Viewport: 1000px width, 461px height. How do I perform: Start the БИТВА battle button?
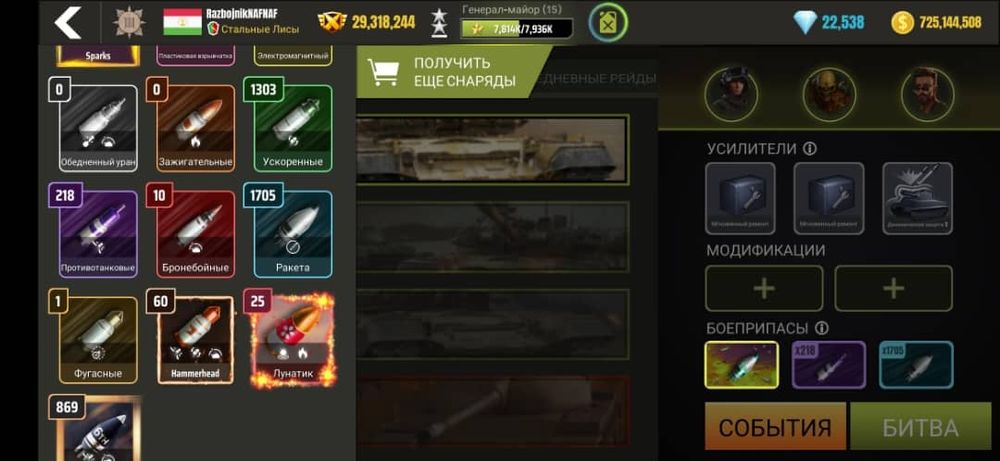click(920, 427)
